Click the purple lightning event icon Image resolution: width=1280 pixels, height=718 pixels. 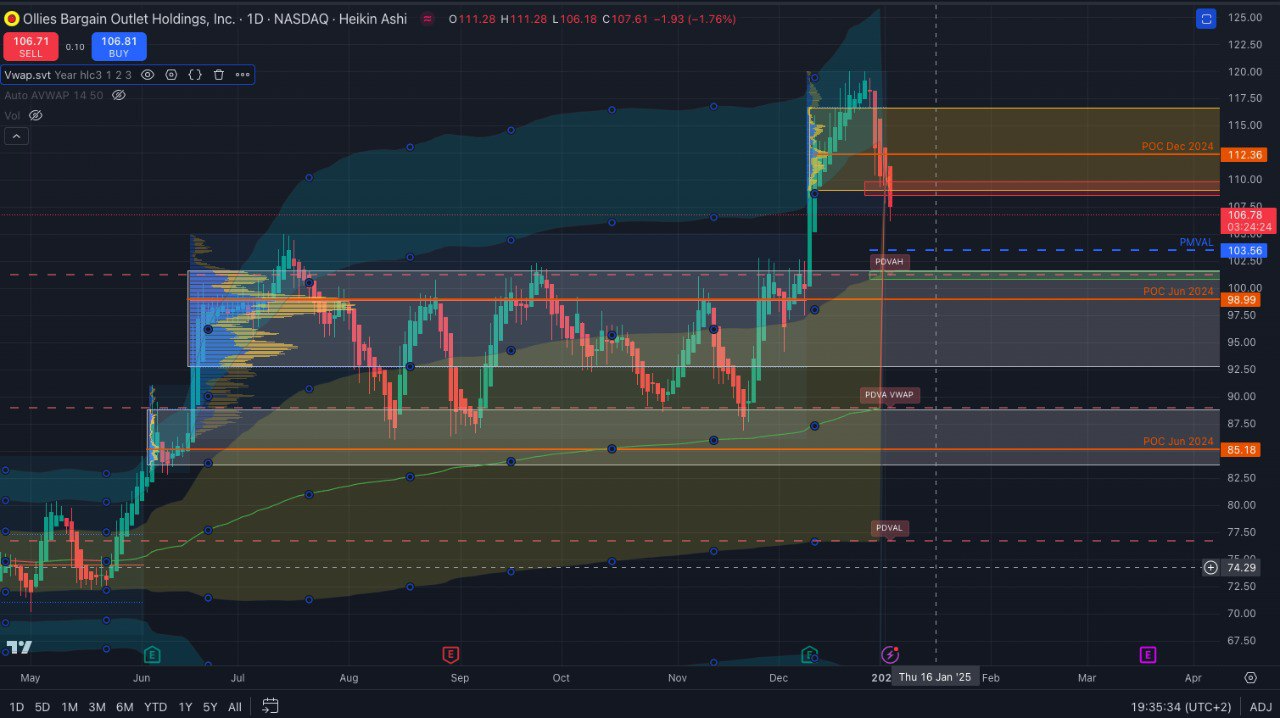[889, 655]
